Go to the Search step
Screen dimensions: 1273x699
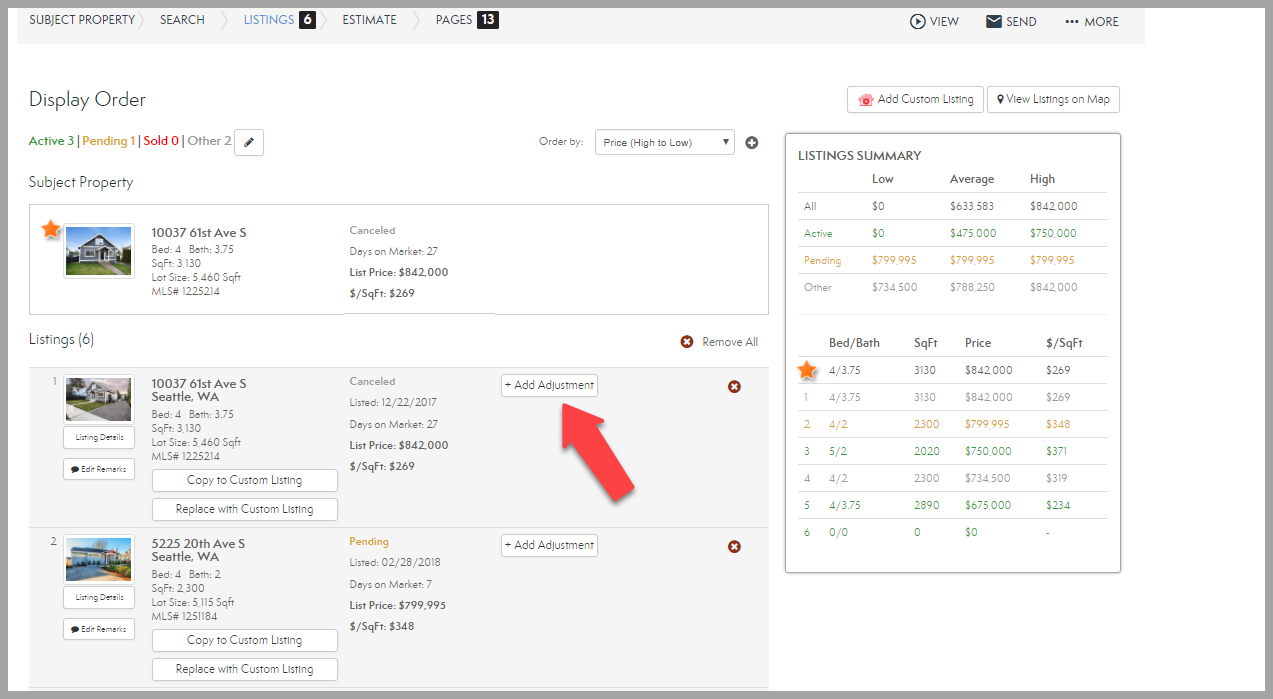tap(182, 20)
